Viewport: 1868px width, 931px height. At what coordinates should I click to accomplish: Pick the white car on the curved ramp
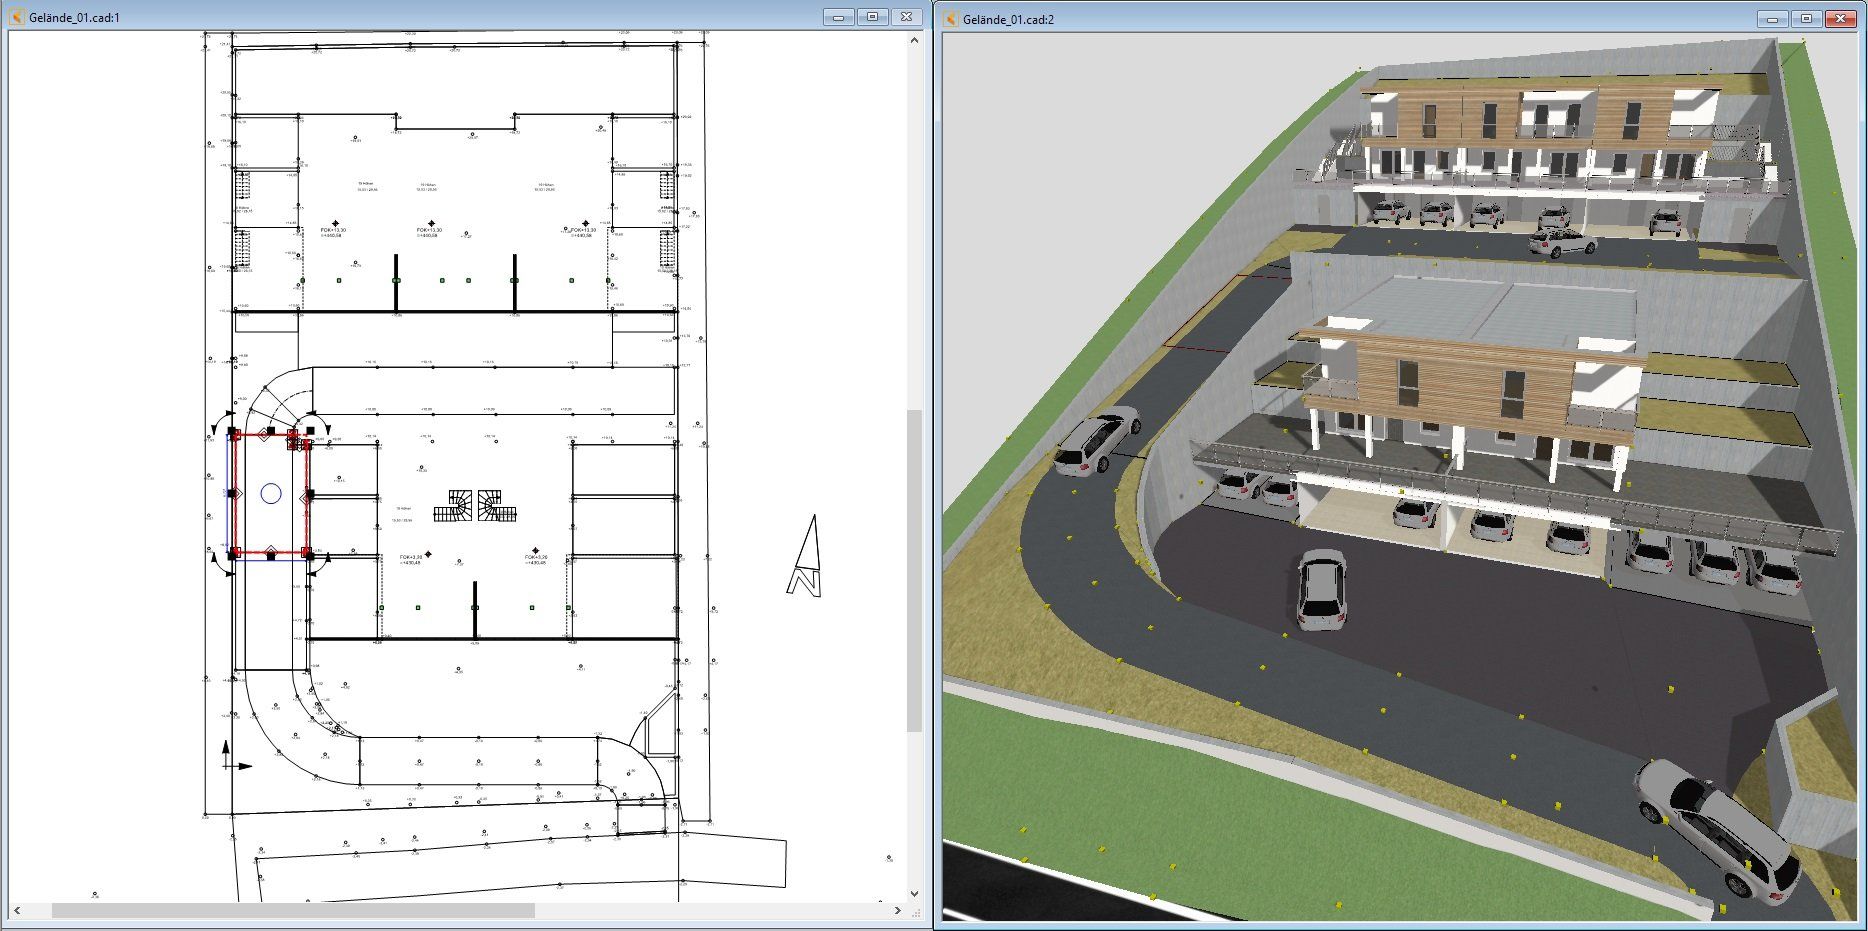(x=1097, y=440)
